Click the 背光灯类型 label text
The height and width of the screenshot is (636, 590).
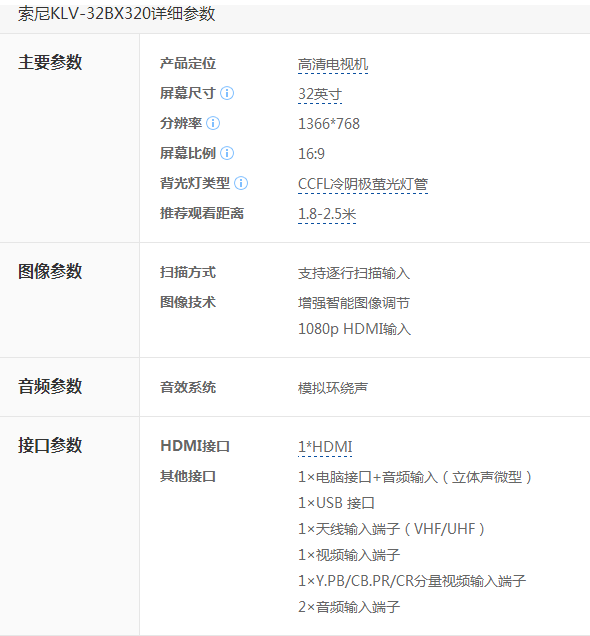(x=195, y=183)
